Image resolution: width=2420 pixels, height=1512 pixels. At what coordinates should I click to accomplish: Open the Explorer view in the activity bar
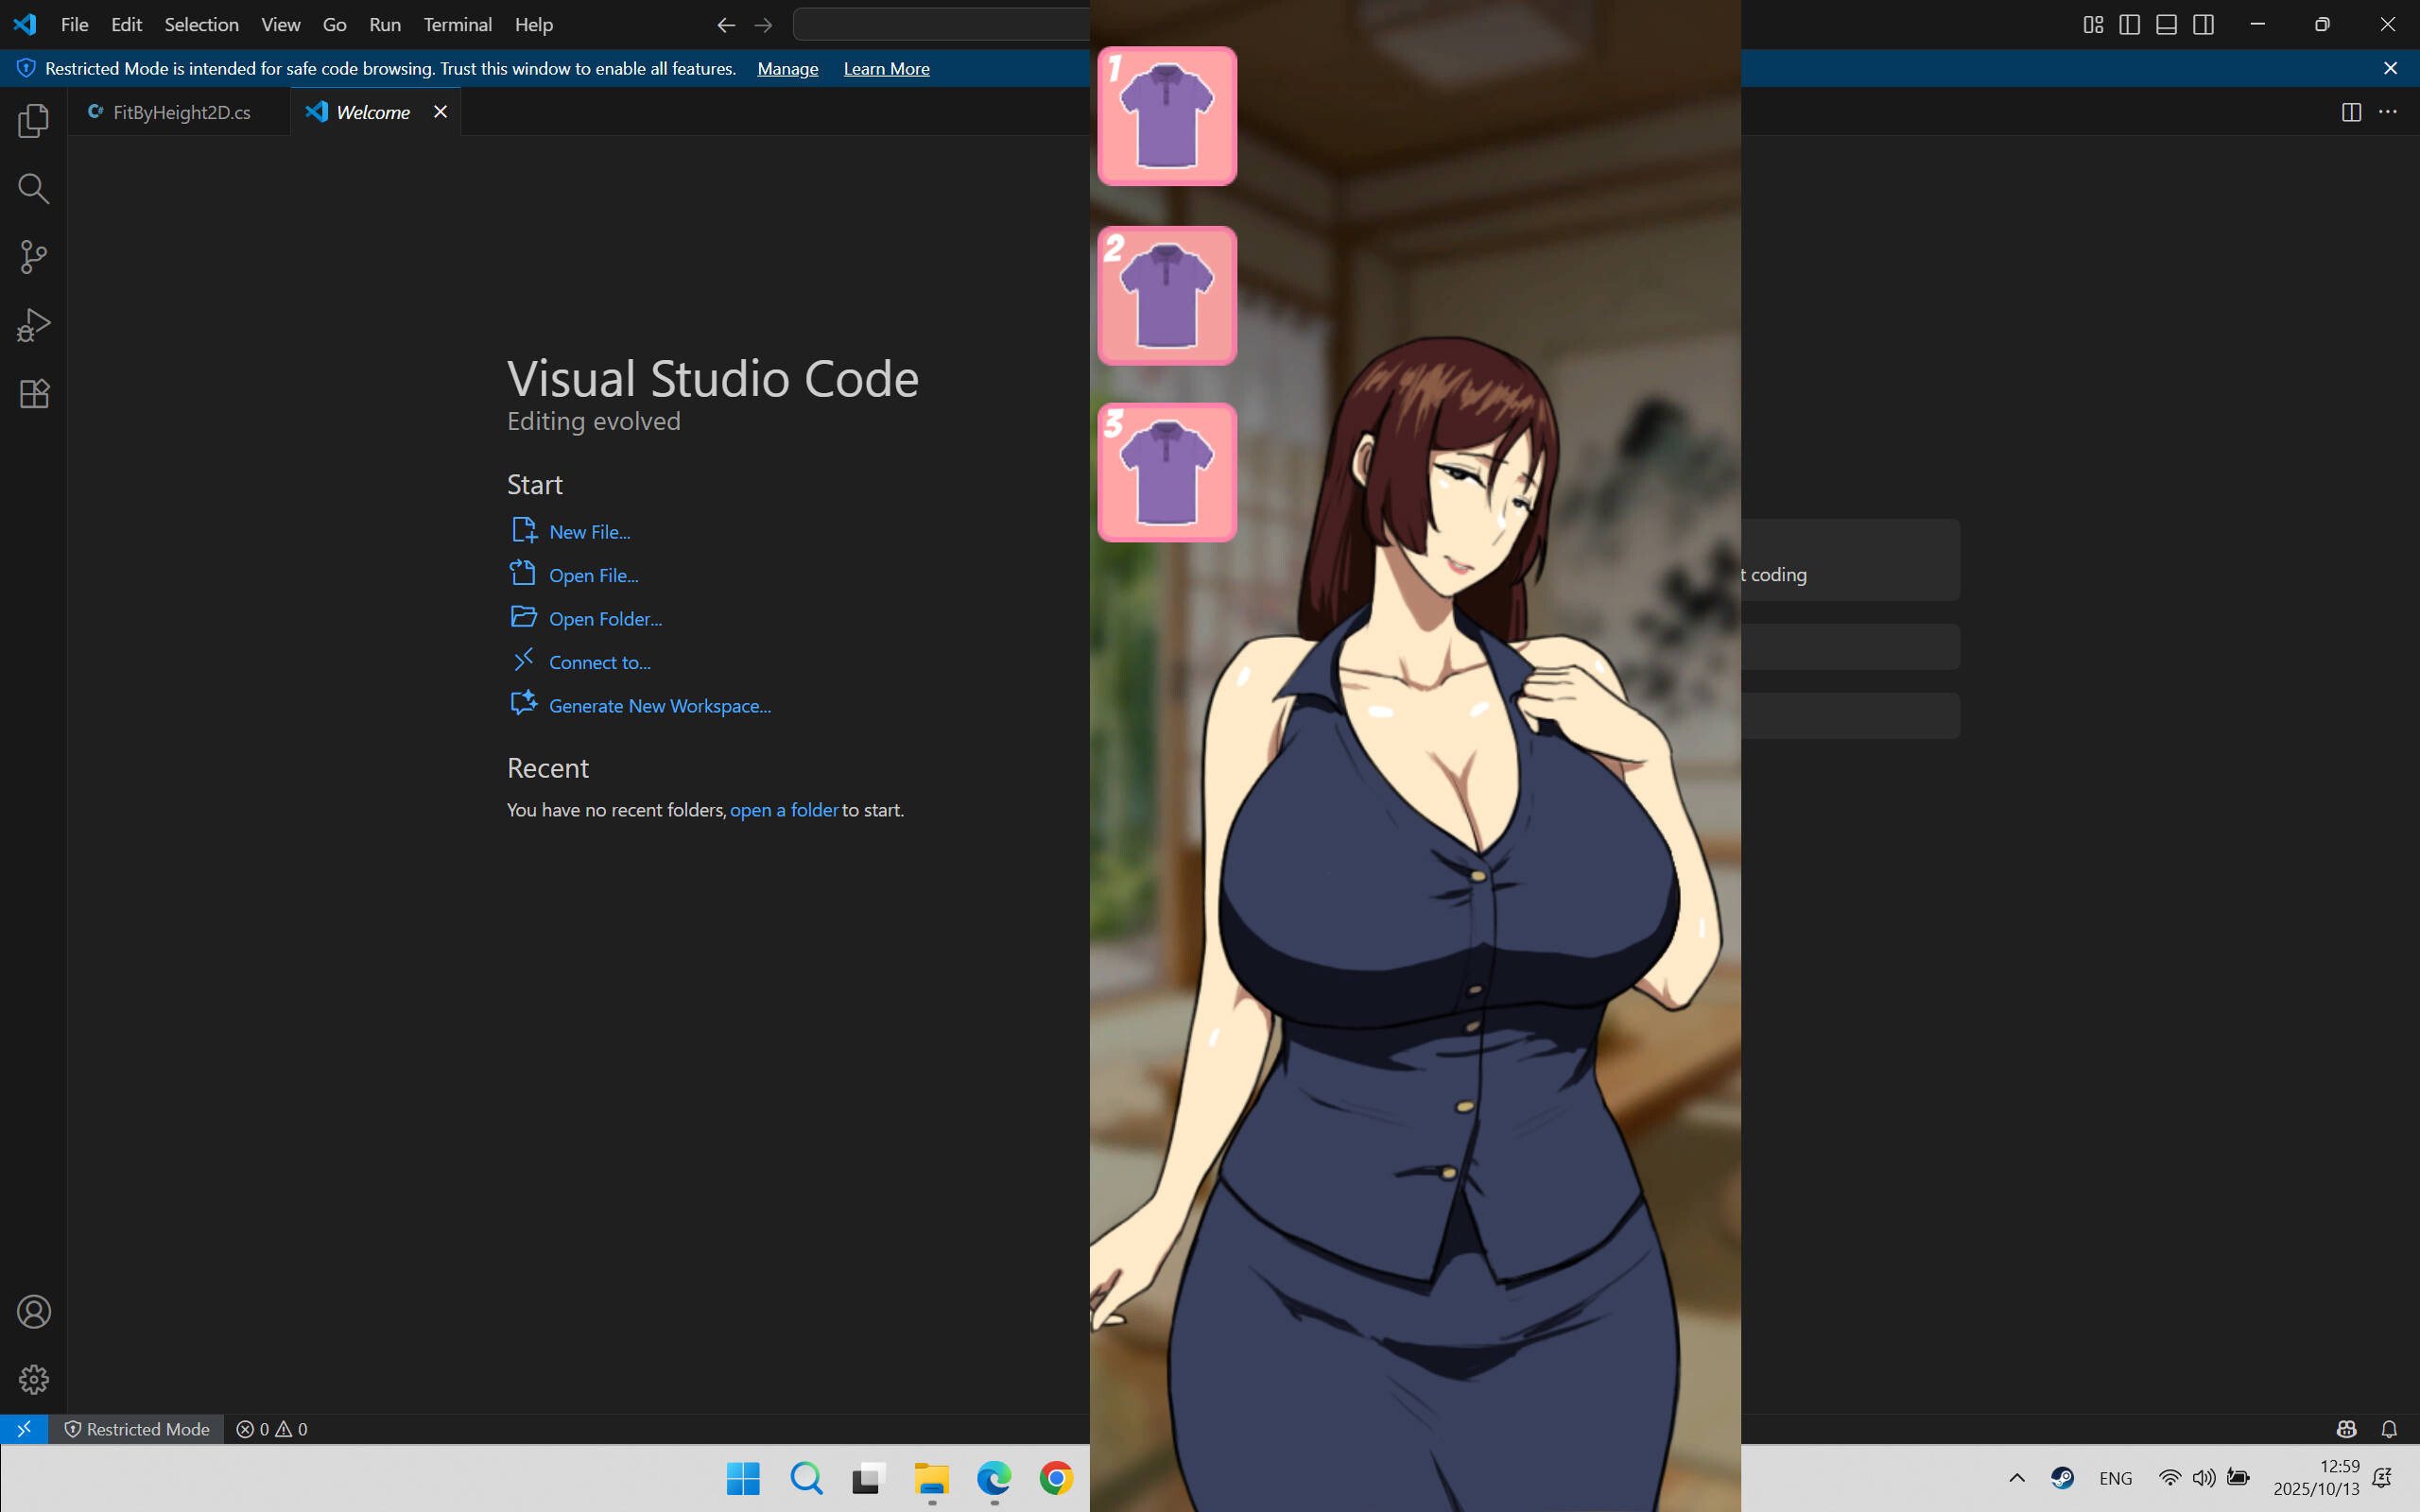click(x=33, y=120)
